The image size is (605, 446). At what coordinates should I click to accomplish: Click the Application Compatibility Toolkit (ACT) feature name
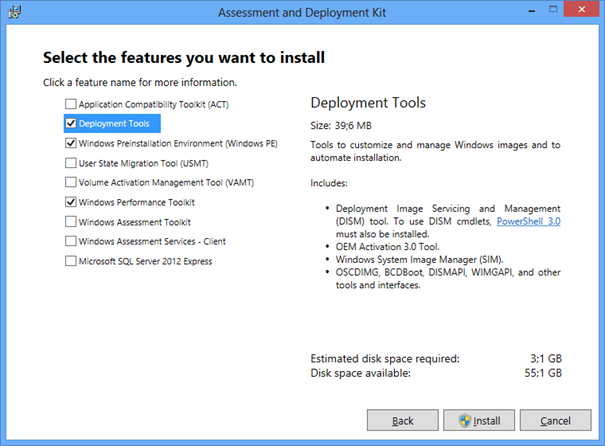154,105
